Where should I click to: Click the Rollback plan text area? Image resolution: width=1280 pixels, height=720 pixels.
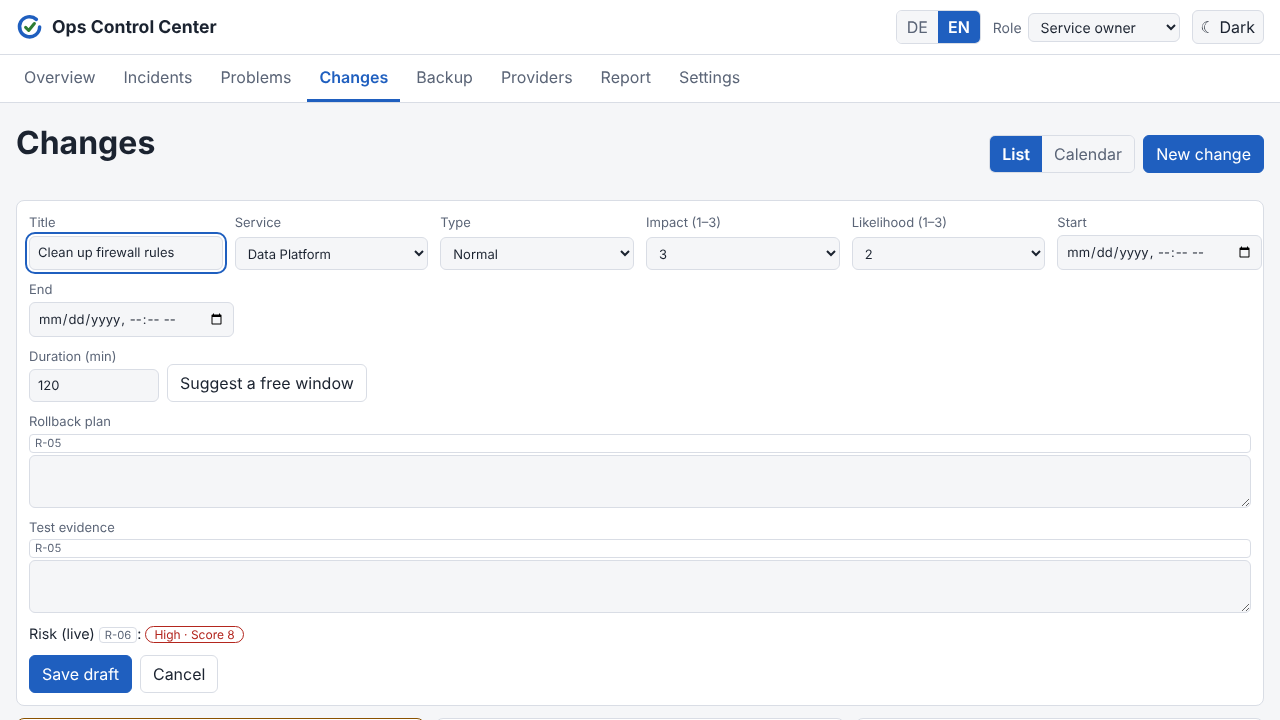[x=640, y=481]
